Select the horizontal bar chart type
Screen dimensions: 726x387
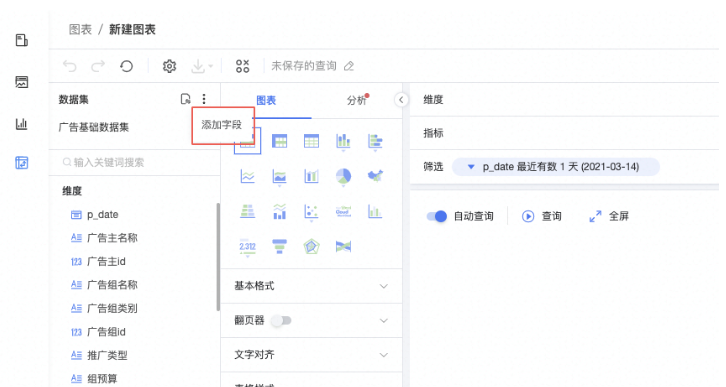tap(375, 141)
